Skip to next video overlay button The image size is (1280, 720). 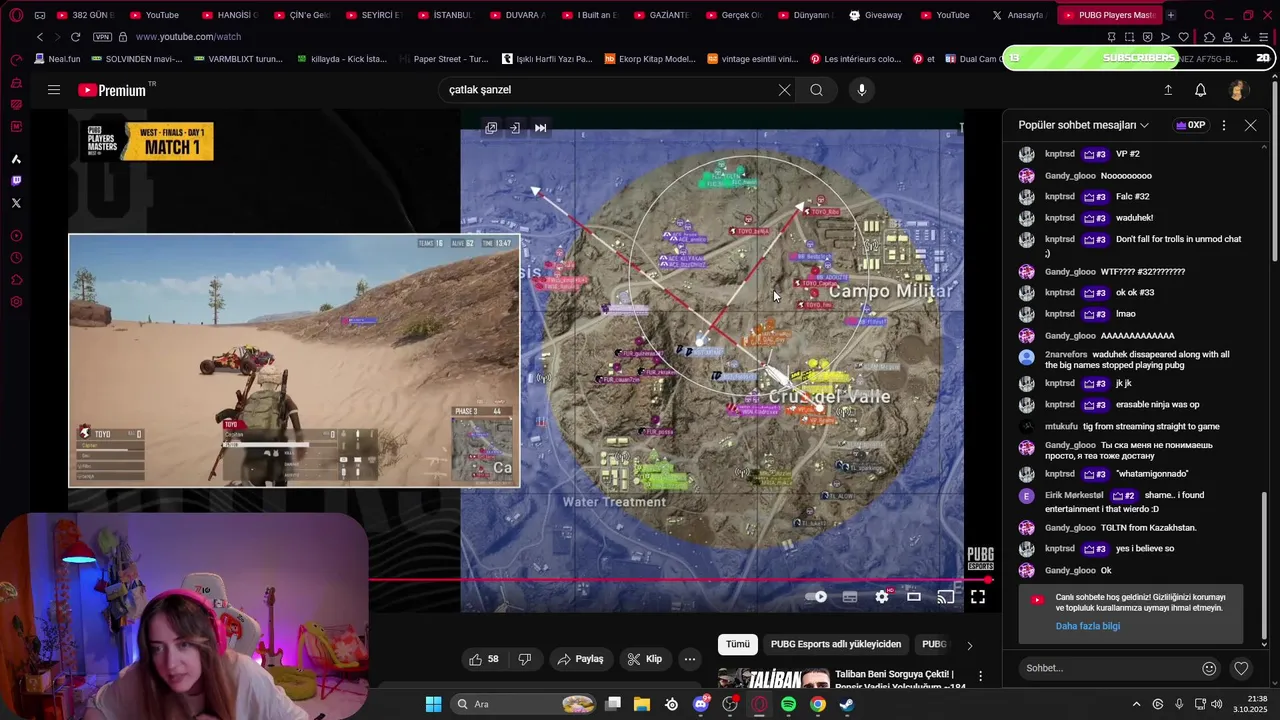(x=541, y=128)
